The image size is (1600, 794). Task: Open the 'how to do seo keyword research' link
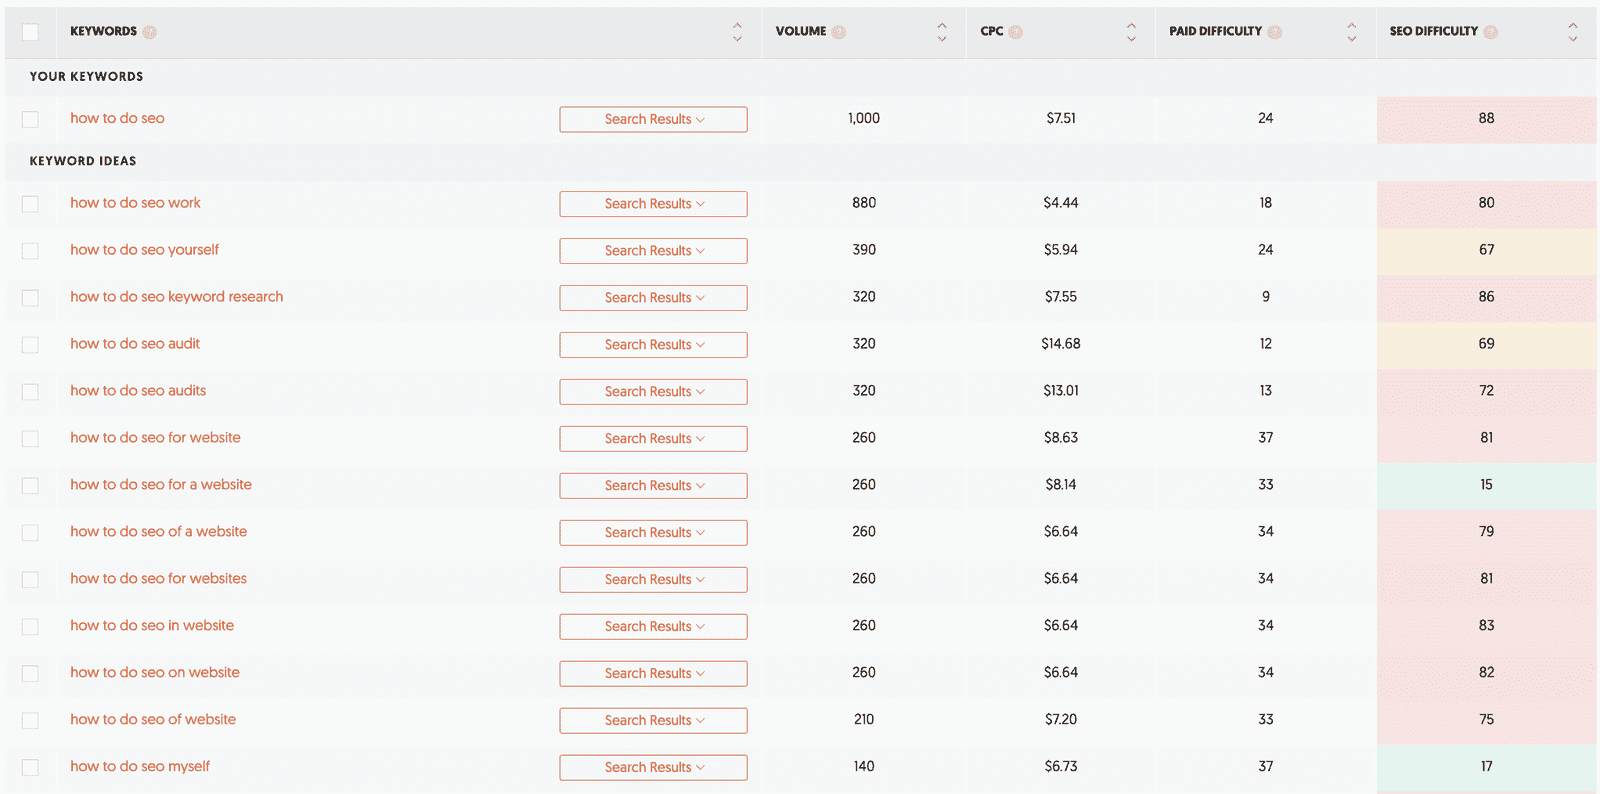click(x=176, y=297)
